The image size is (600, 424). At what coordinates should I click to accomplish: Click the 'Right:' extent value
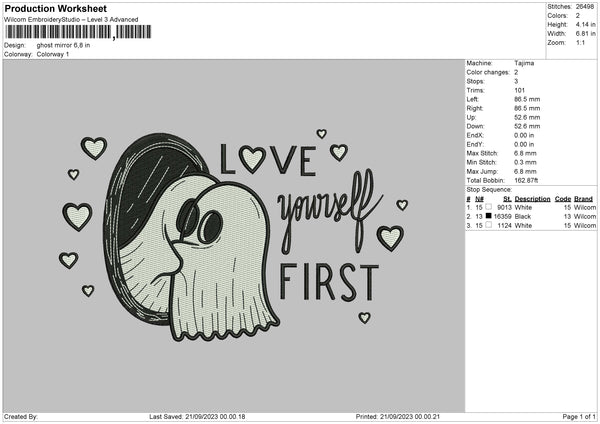(527, 108)
